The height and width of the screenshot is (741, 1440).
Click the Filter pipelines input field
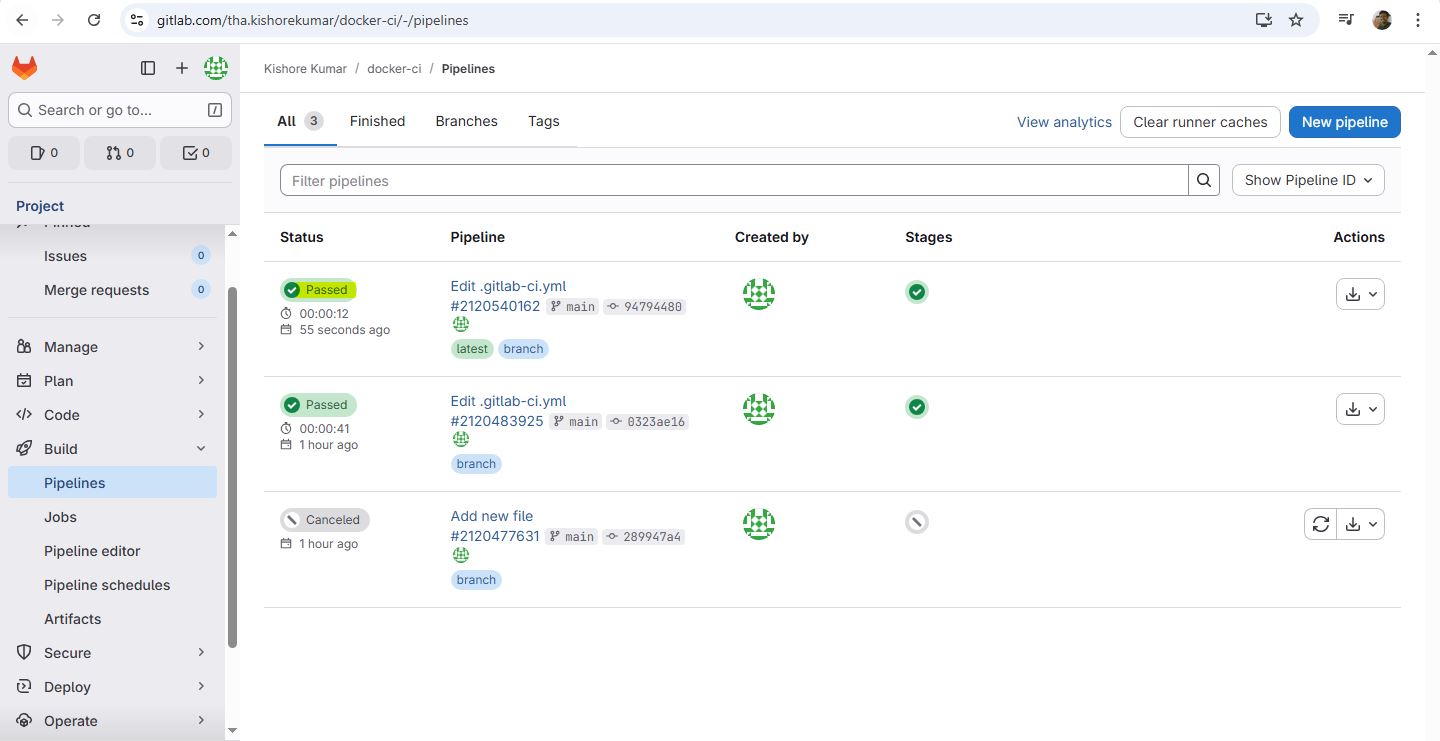[x=733, y=180]
